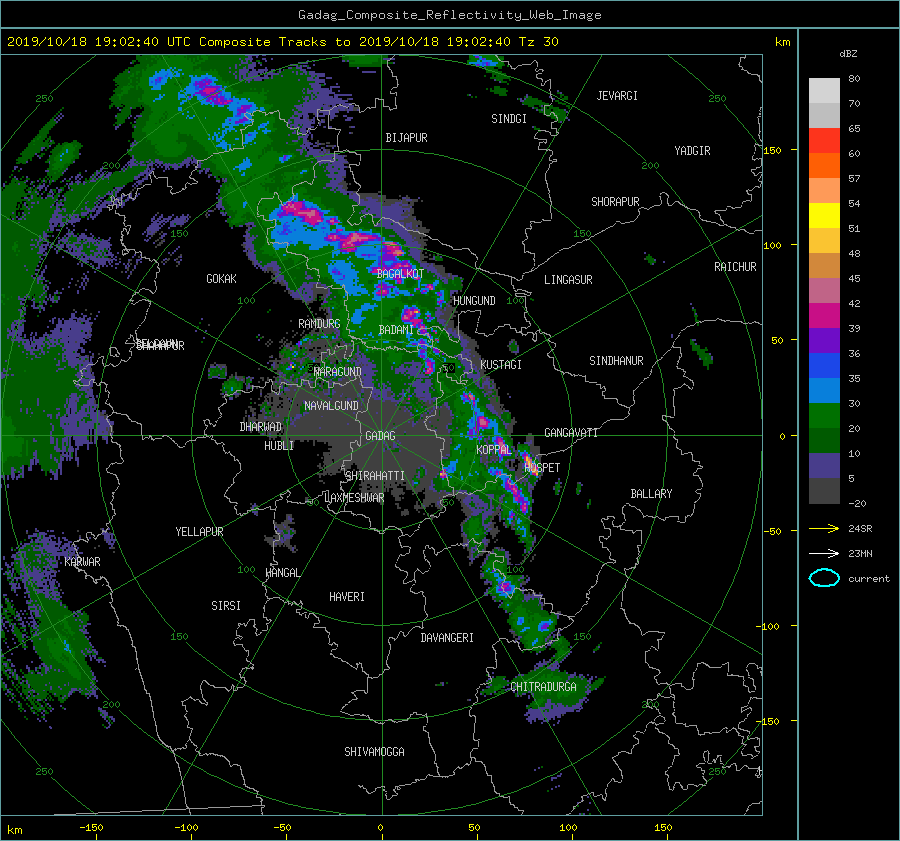900x841 pixels.
Task: Click the LAXMESHWAR city label
Action: (354, 498)
